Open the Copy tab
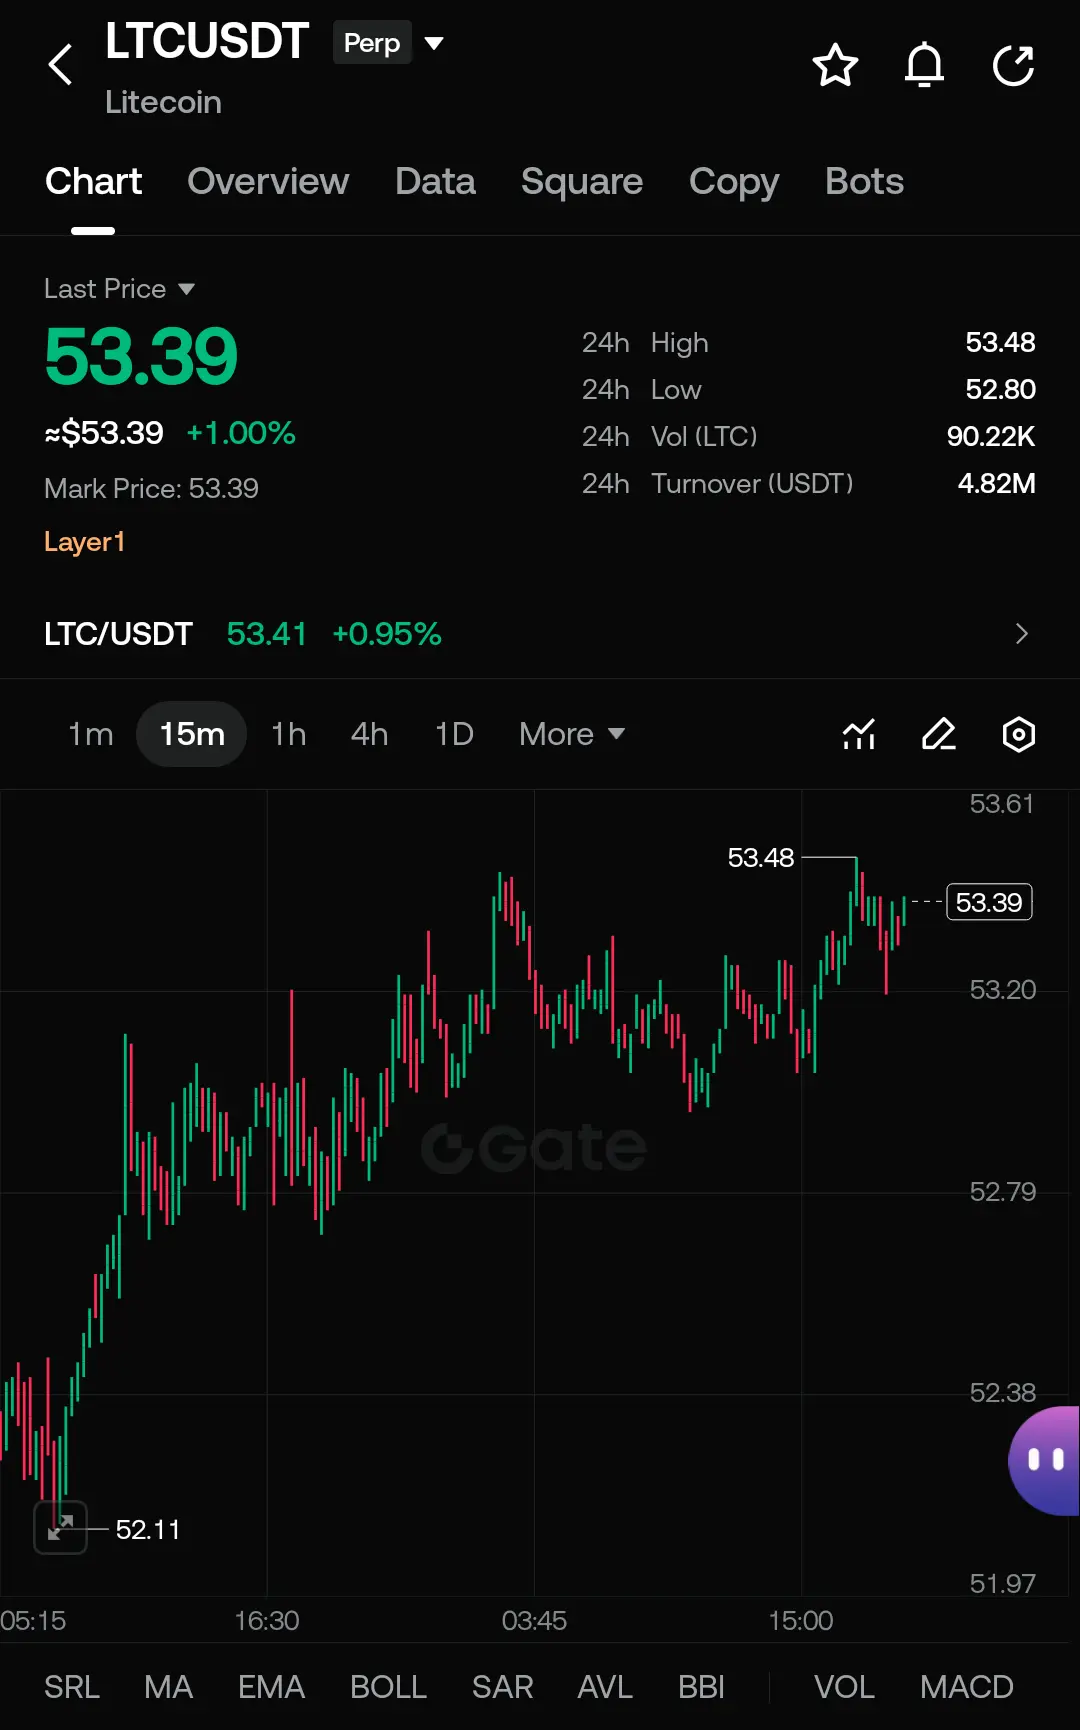The width and height of the screenshot is (1080, 1730). (734, 182)
